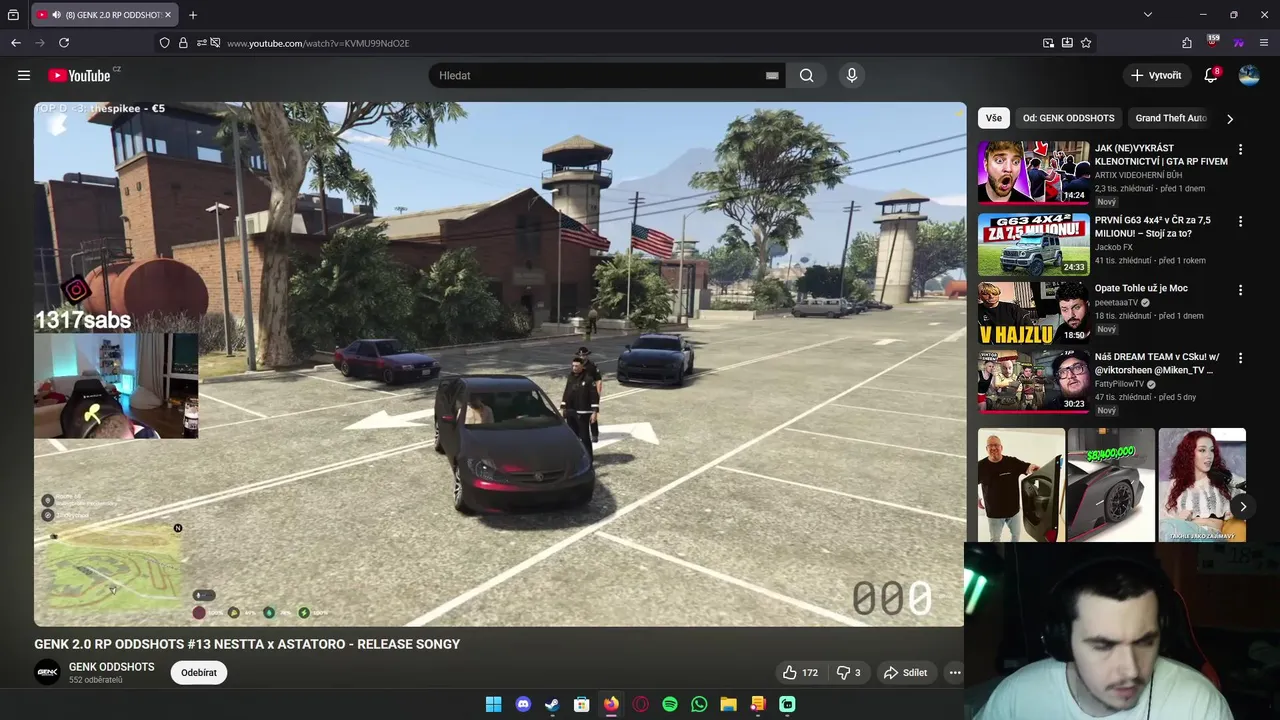
Task: Open Firefox extensions puzzle icon
Action: point(1187,43)
